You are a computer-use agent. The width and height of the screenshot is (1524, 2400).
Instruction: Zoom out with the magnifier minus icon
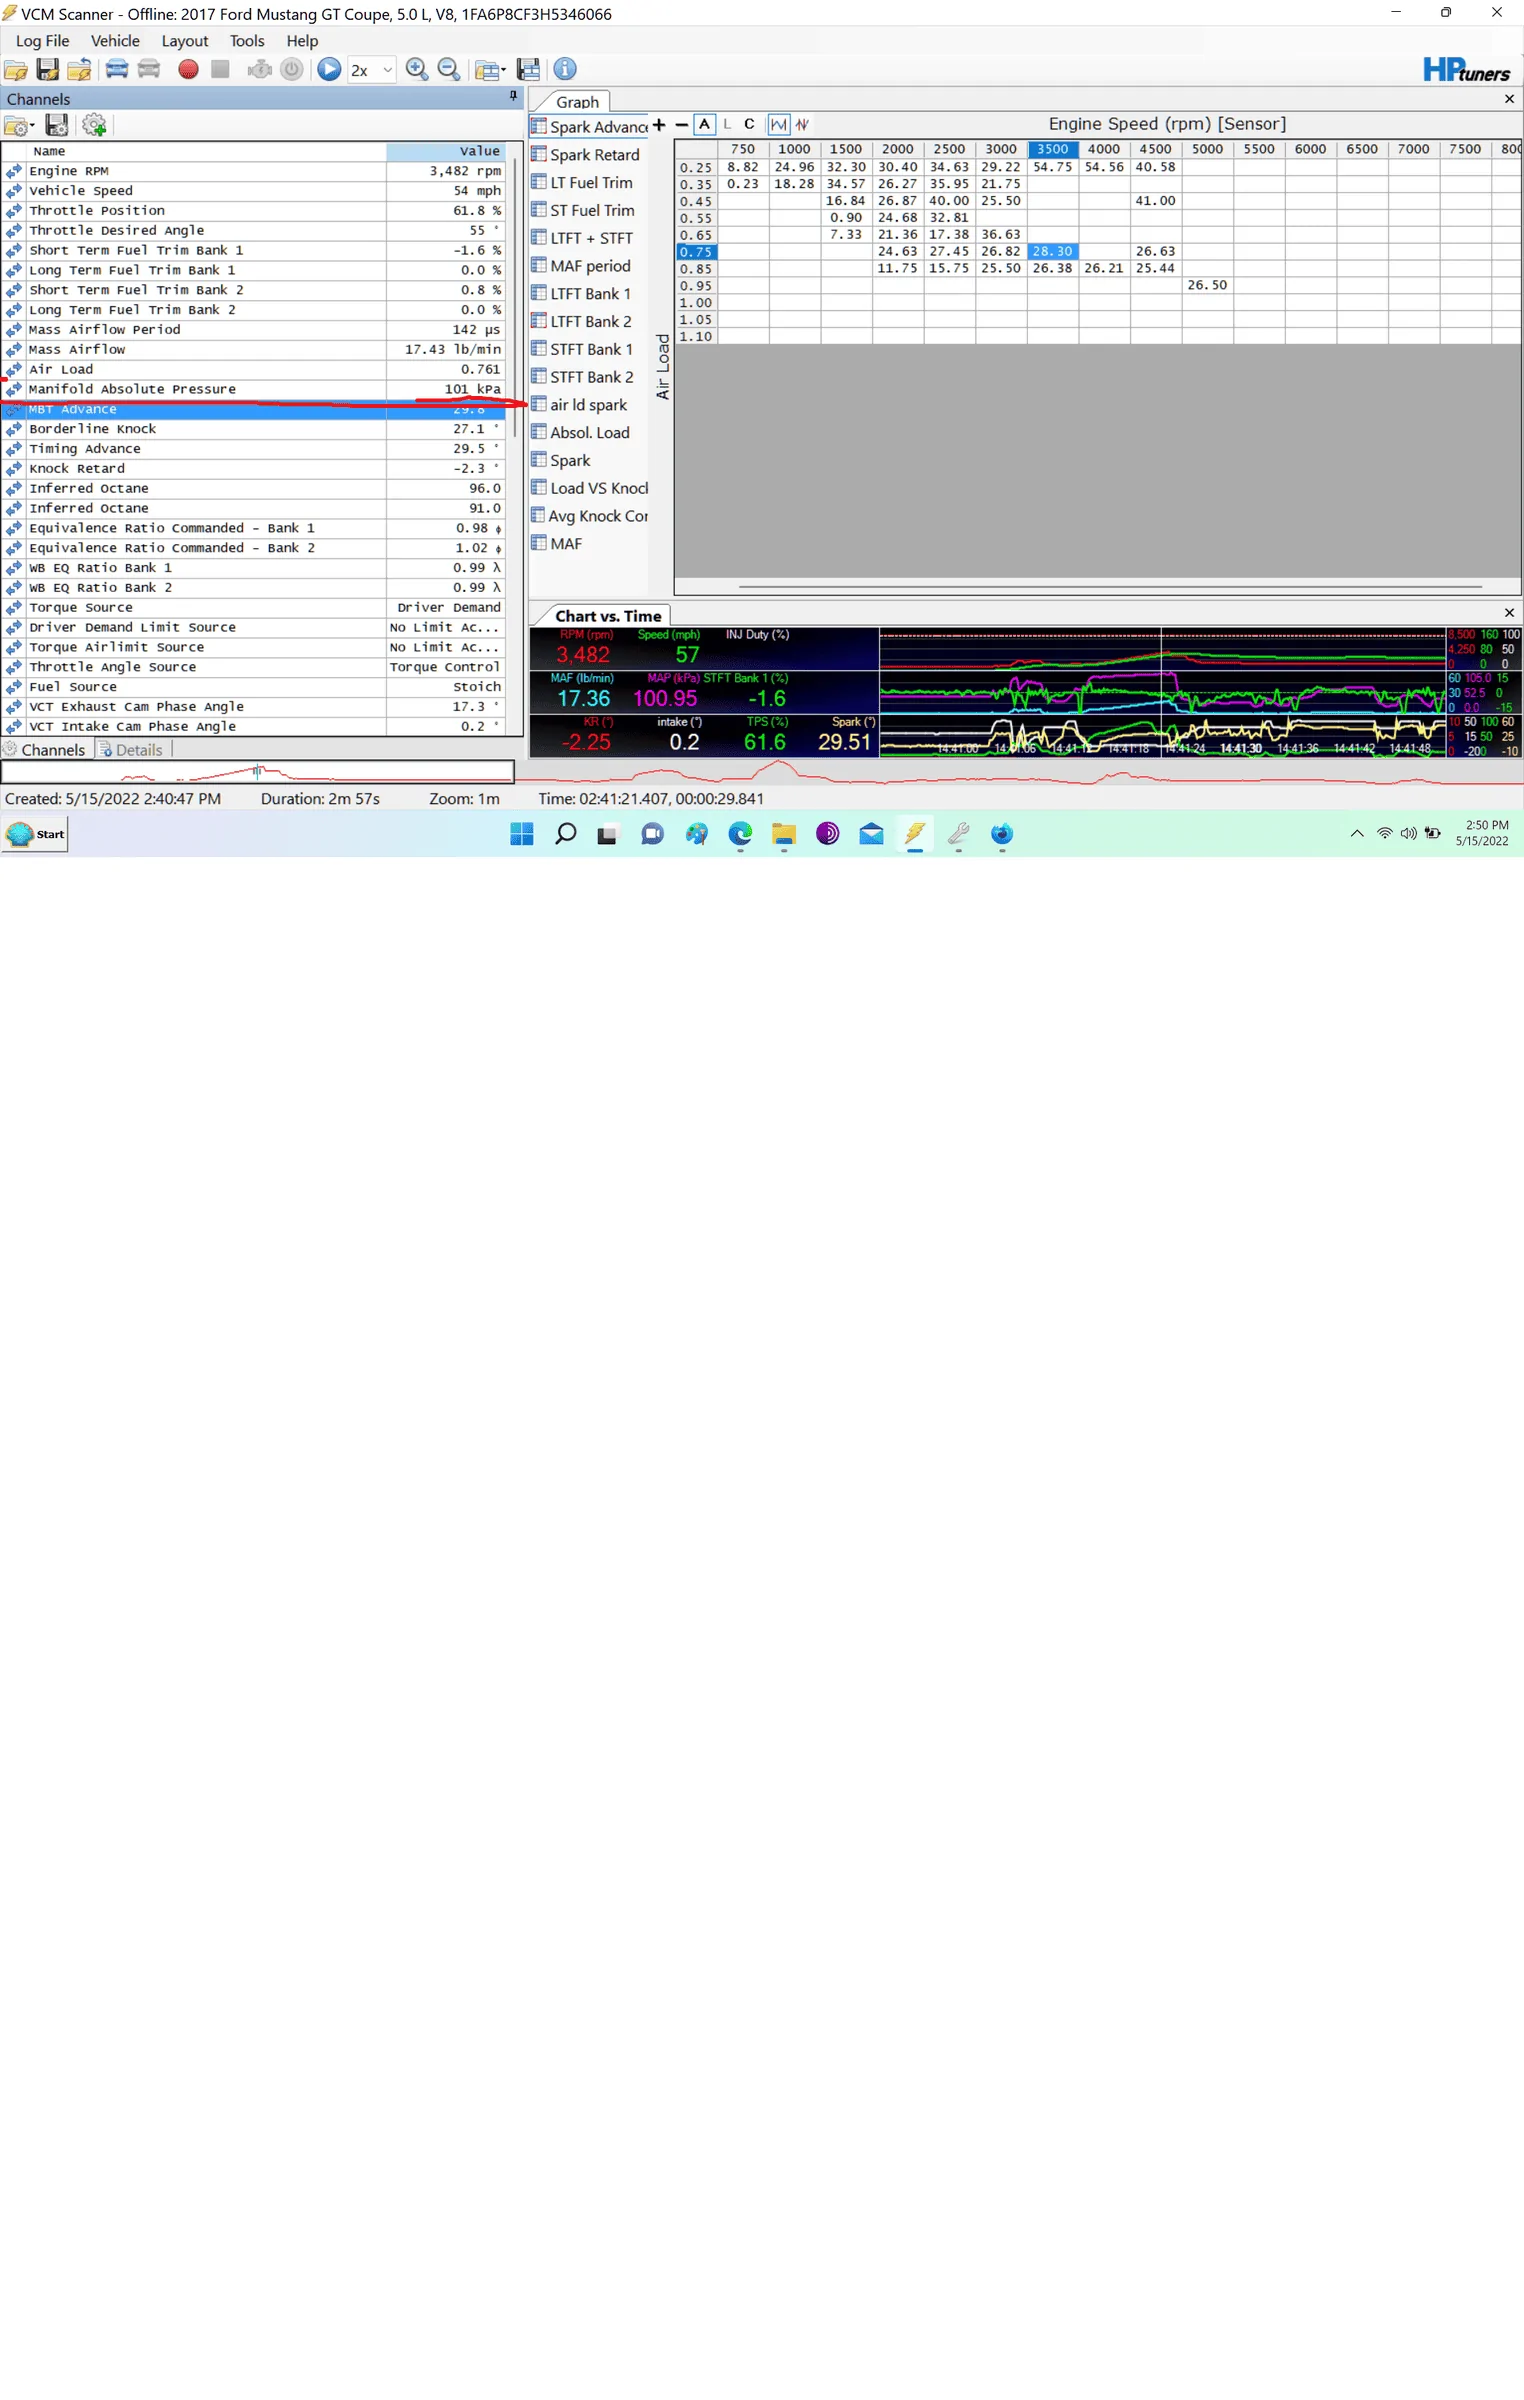449,70
